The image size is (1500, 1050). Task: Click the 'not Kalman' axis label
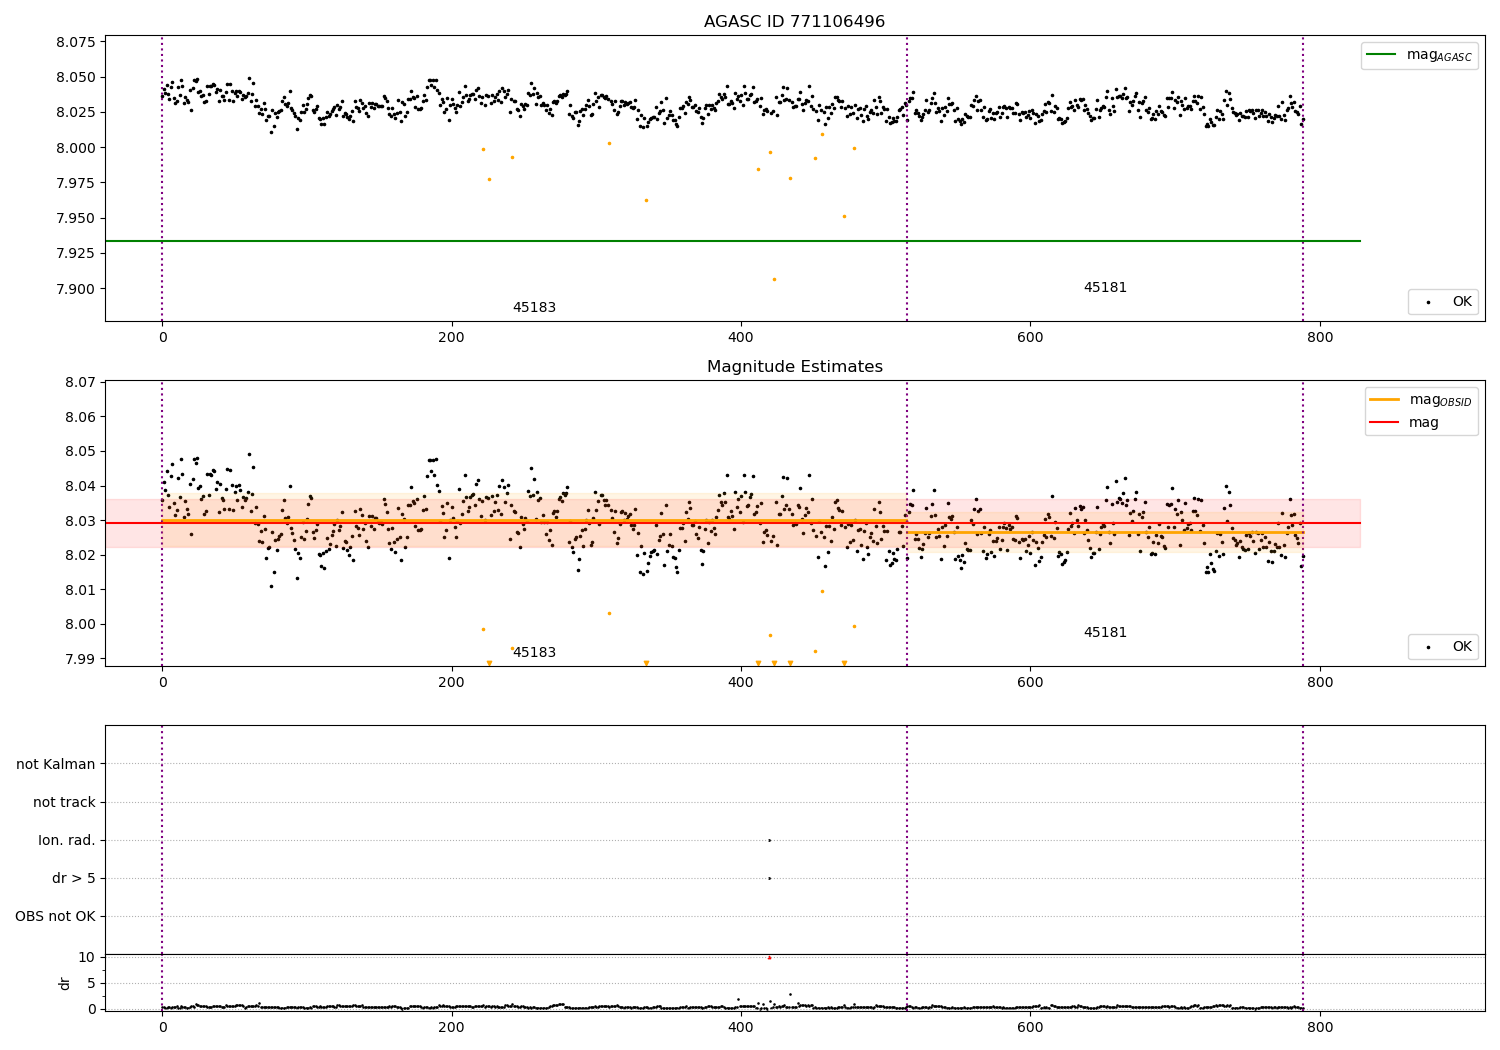pos(56,764)
